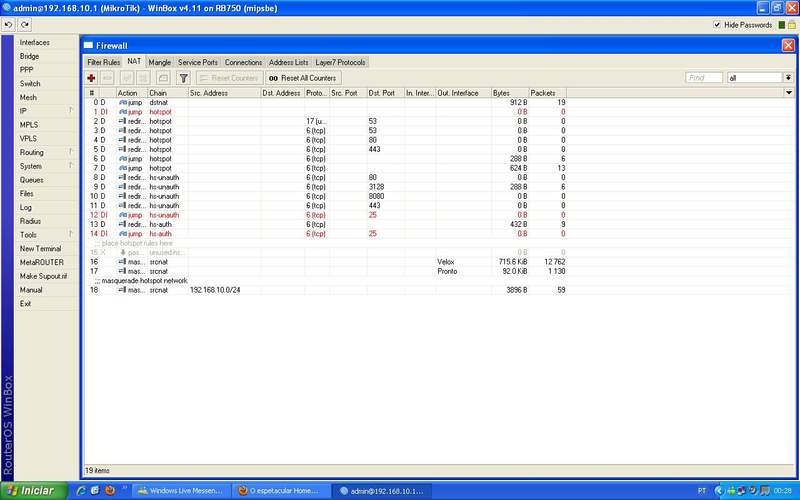Open the 'all' chain filter dropdown
800x500 pixels.
click(788, 78)
